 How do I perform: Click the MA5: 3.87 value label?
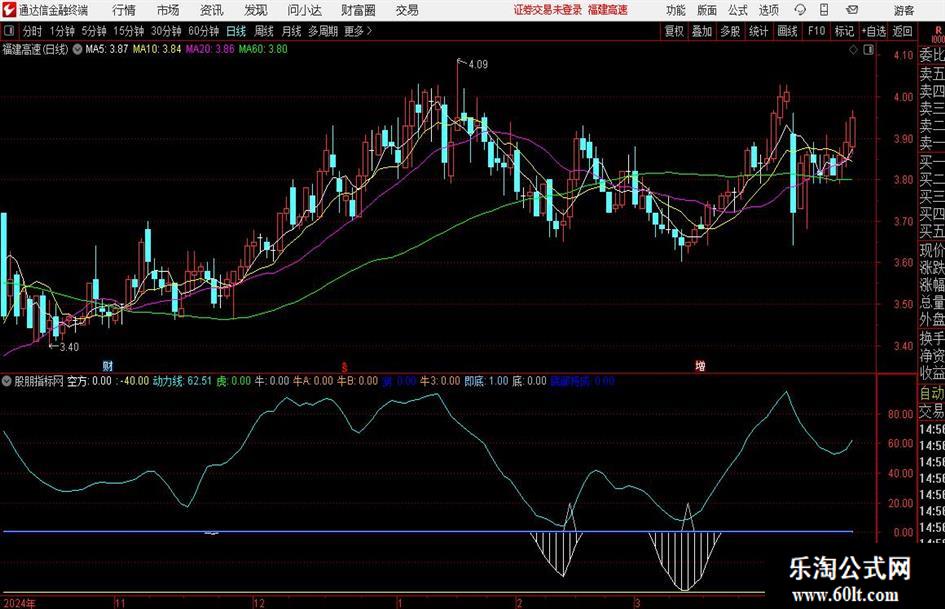click(107, 49)
